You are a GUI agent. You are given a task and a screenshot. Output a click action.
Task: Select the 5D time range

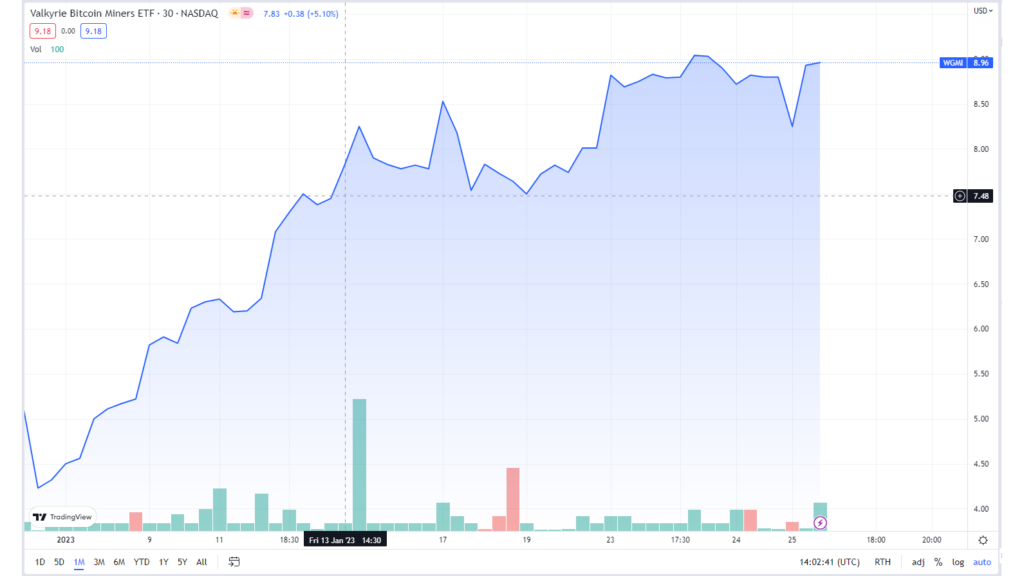coord(59,562)
